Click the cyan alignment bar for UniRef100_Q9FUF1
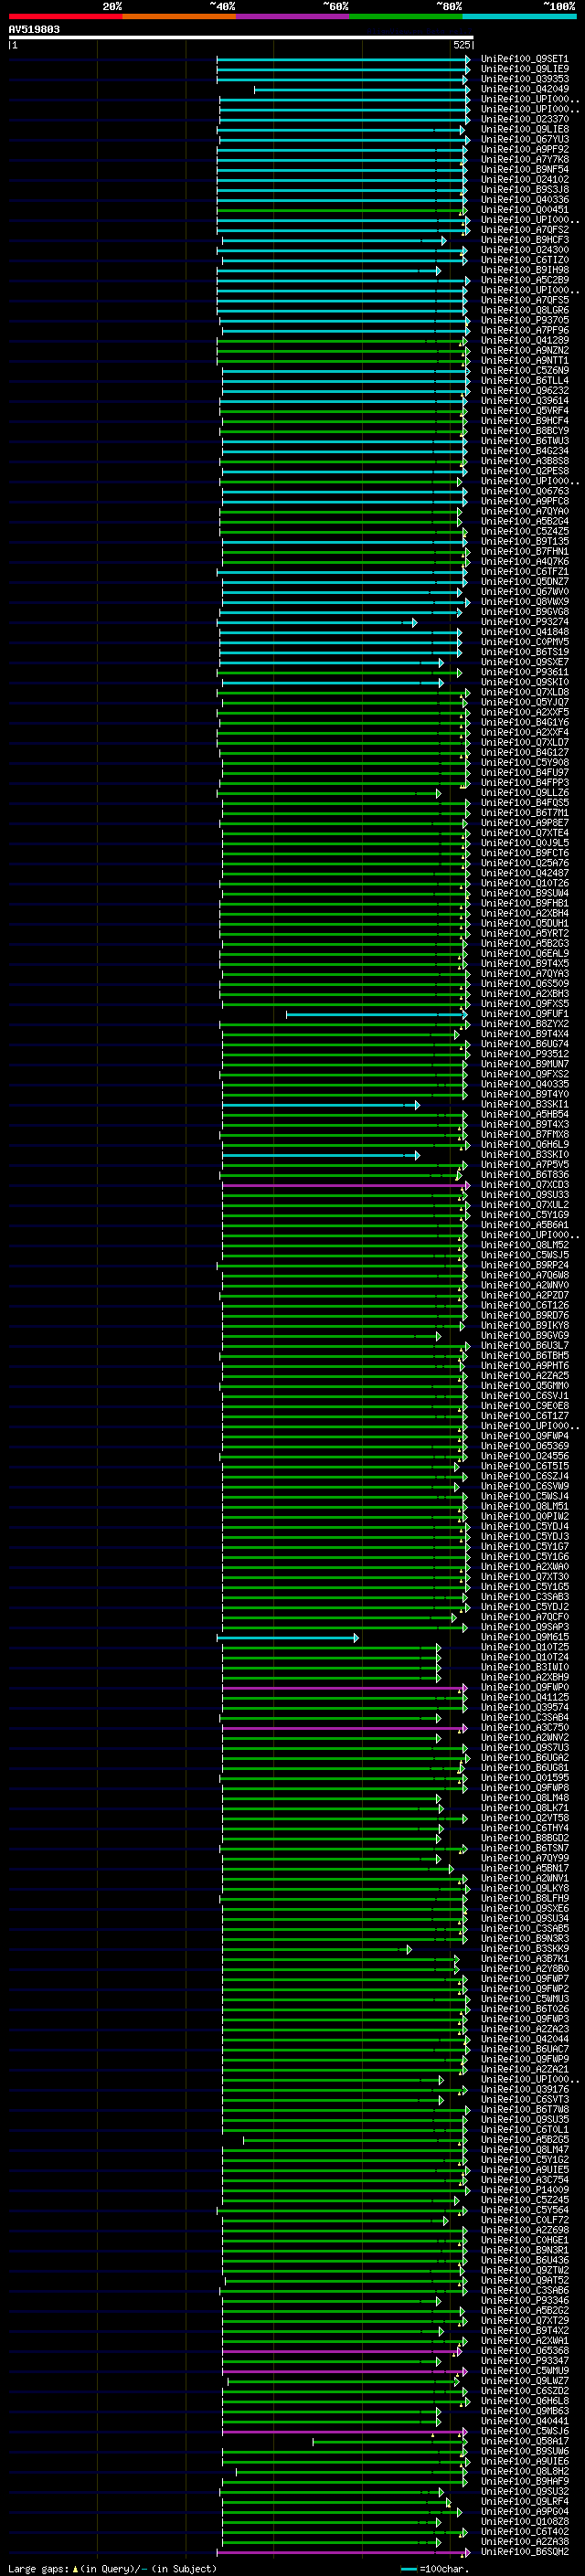This screenshot has width=585, height=2576. coord(377,1015)
